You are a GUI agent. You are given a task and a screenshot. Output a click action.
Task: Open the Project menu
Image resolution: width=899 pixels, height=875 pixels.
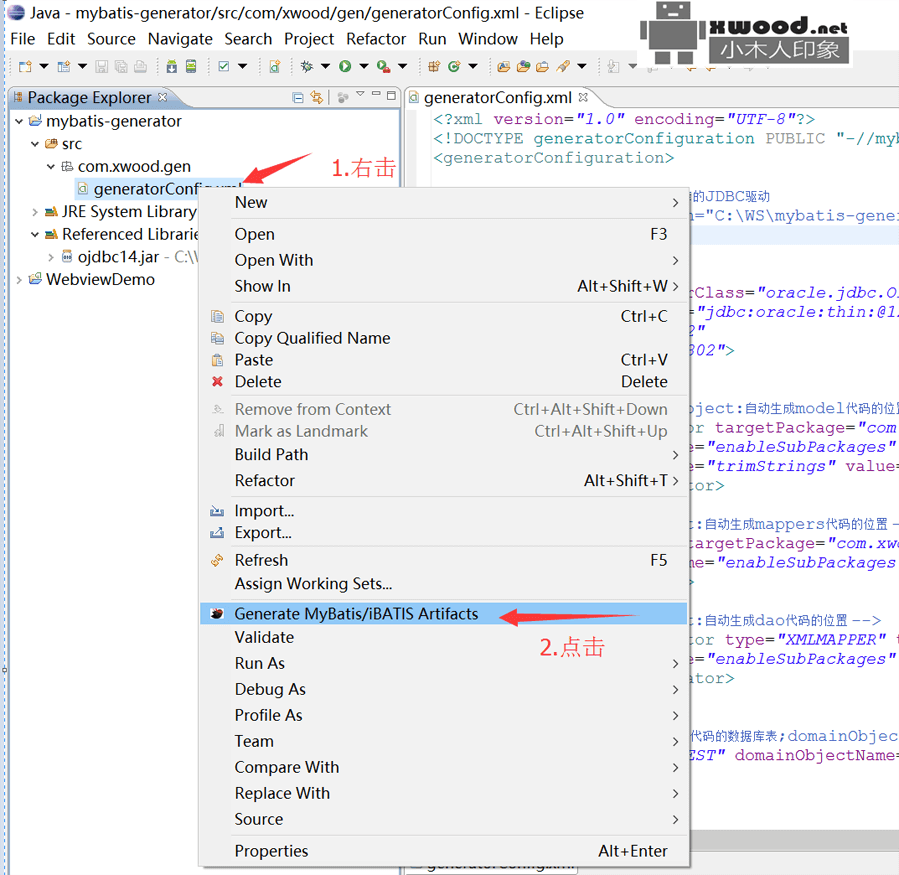pyautogui.click(x=309, y=39)
